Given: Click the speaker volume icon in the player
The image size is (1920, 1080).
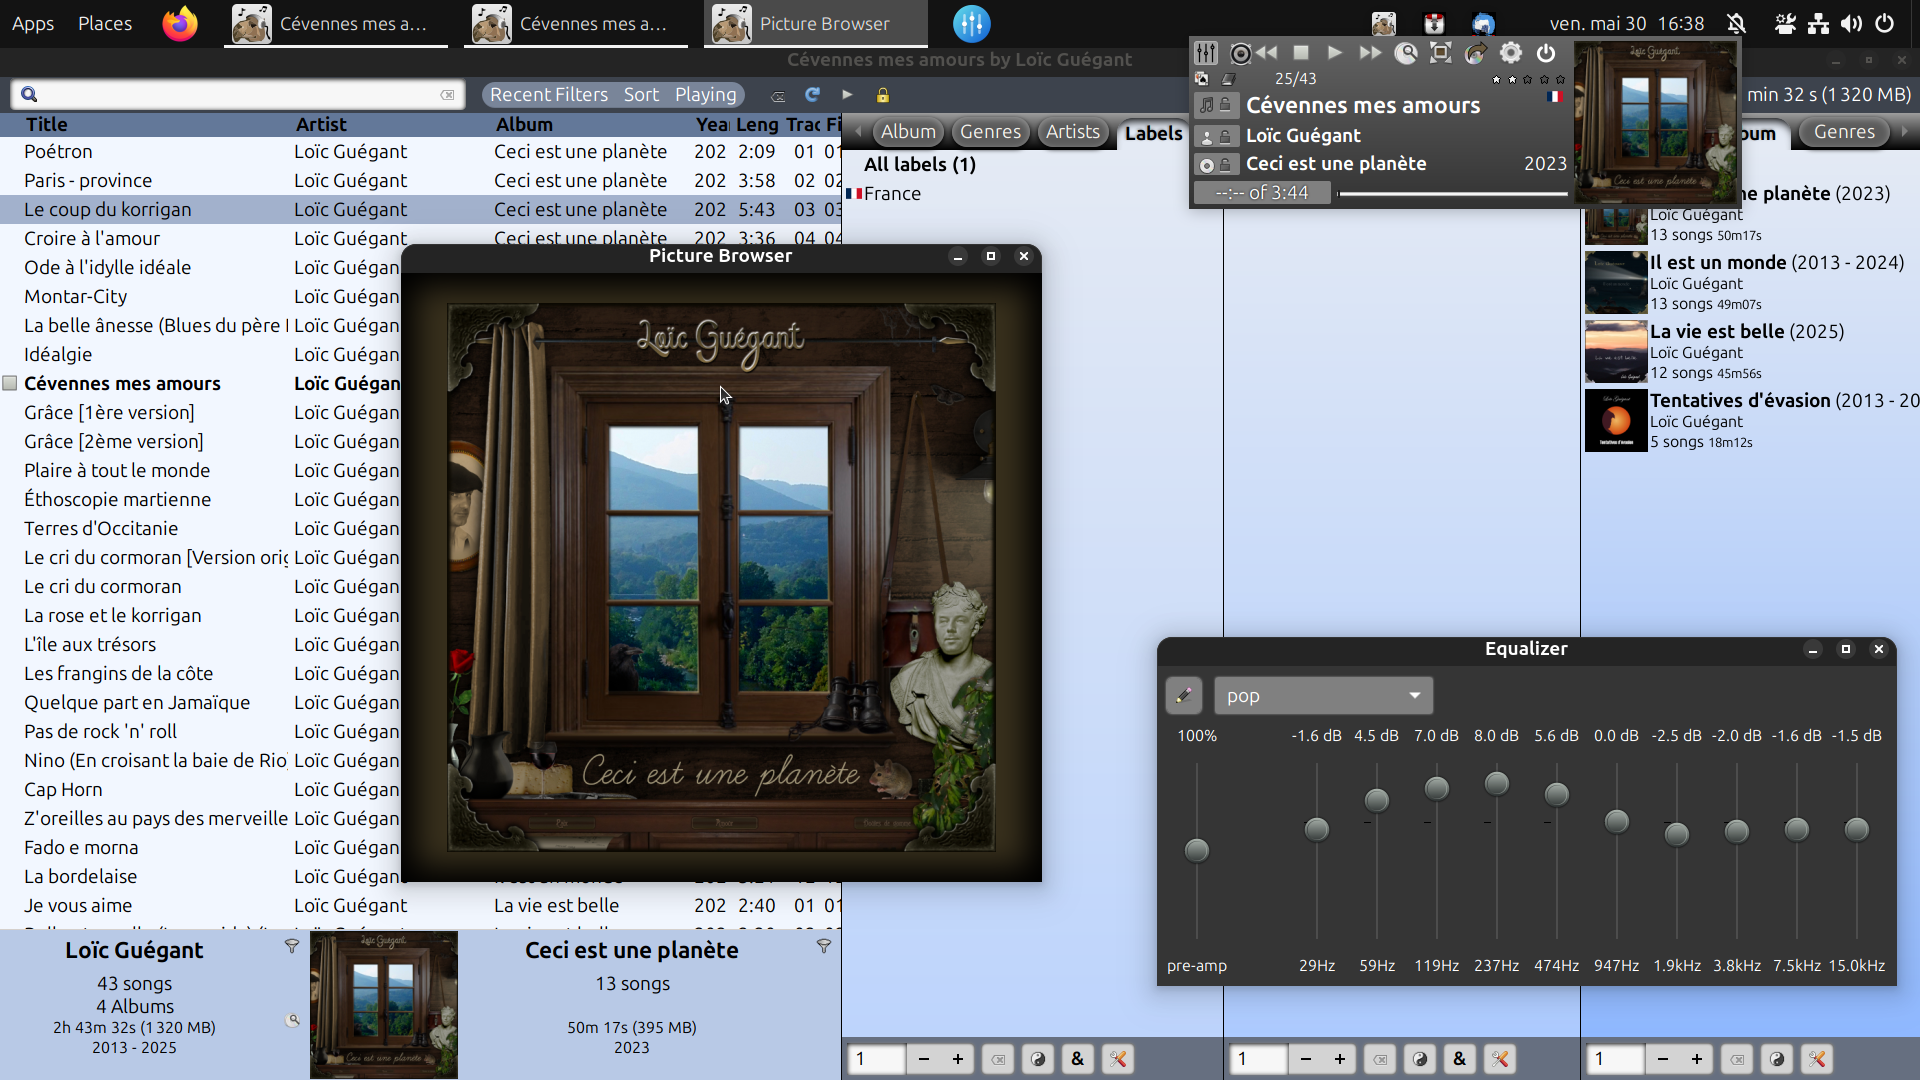Looking at the screenshot, I should (x=1241, y=53).
